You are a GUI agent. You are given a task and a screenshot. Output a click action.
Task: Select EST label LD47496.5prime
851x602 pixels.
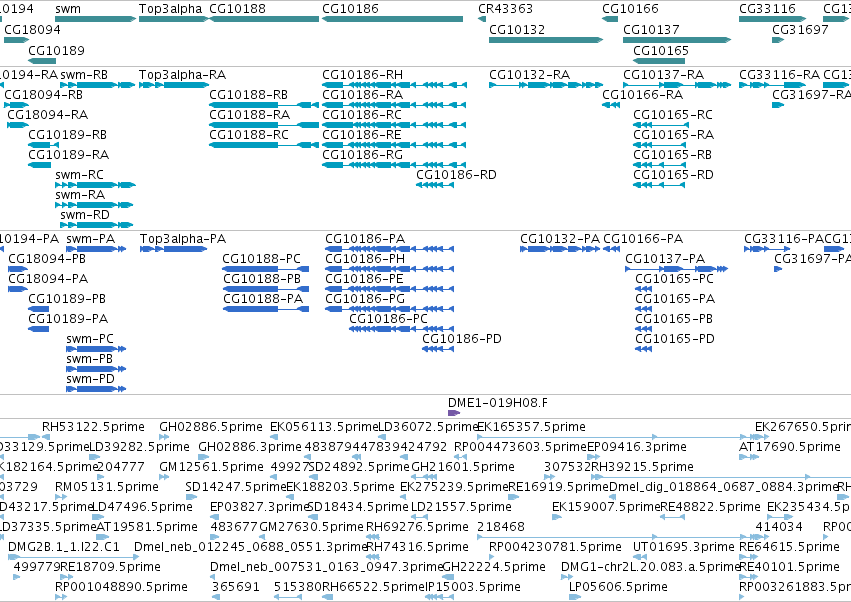[x=142, y=506]
